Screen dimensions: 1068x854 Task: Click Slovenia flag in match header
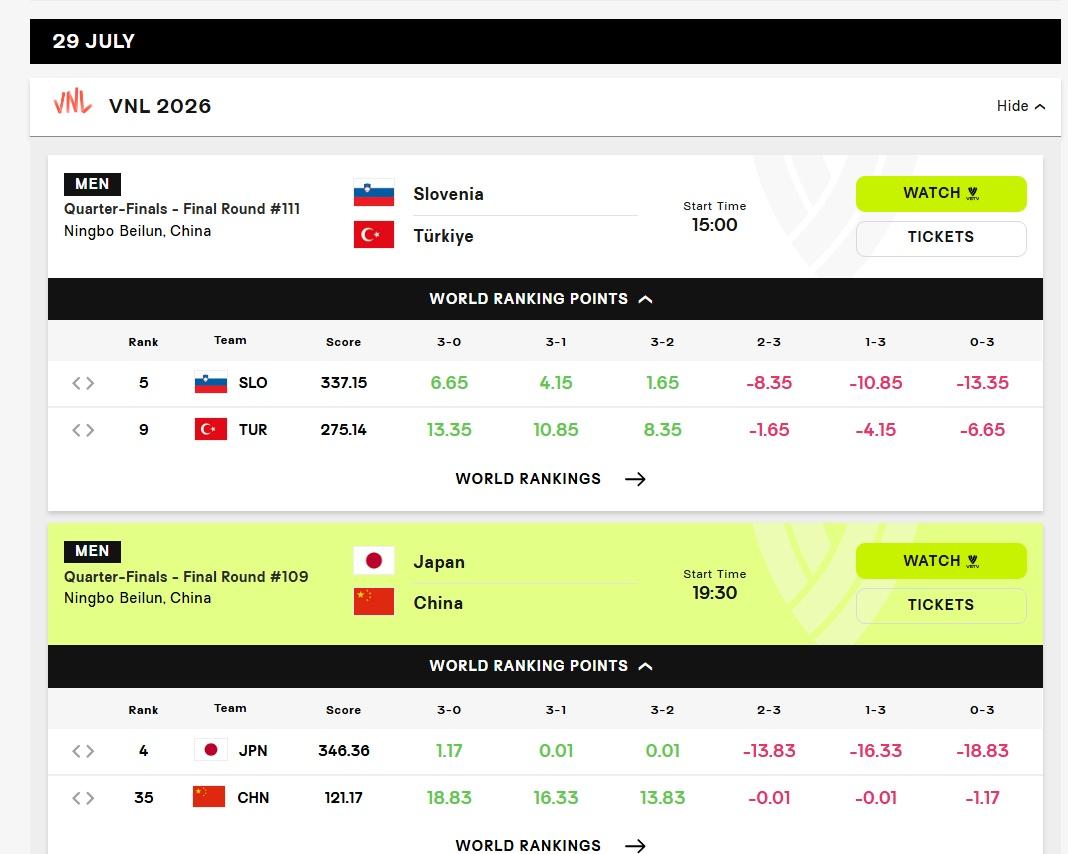374,193
